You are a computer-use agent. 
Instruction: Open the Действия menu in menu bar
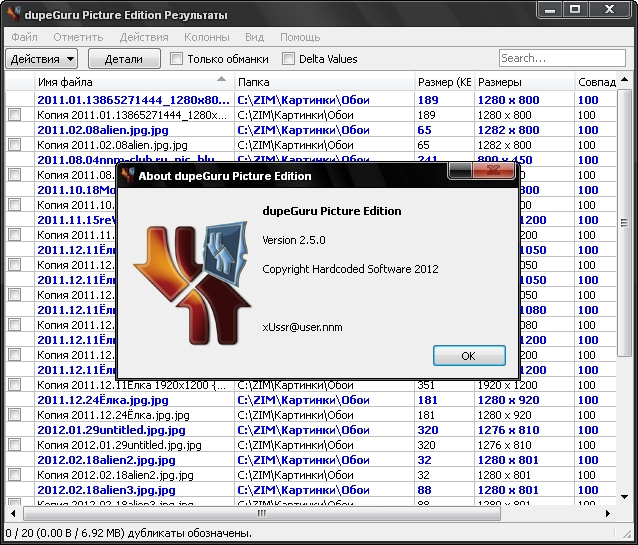pos(144,37)
